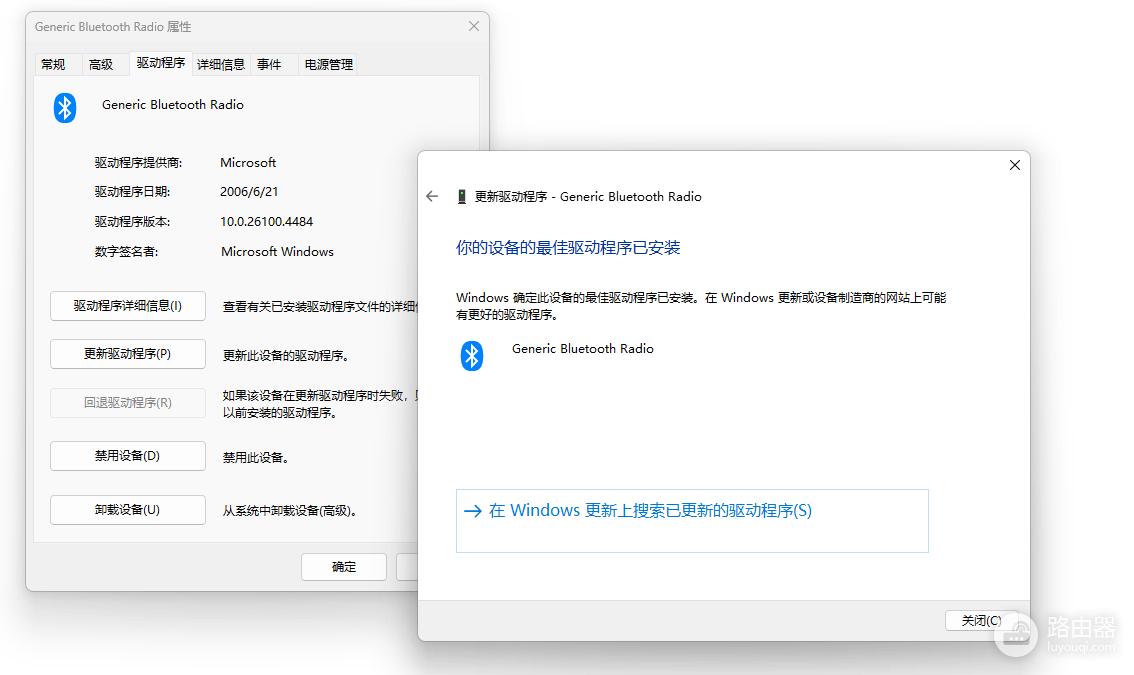
Task: Click the Generic Bluetooth Radio 属性 title bar text
Action: [x=113, y=27]
